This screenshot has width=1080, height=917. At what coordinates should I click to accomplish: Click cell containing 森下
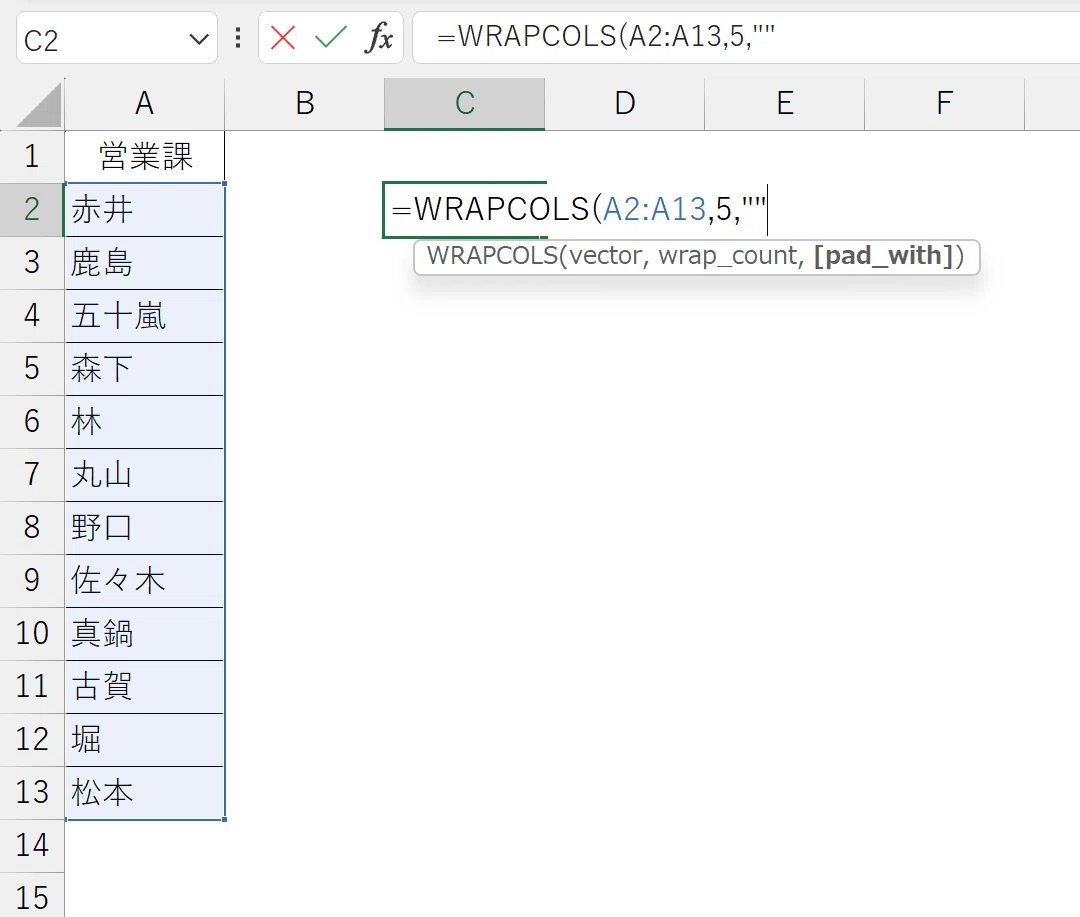(145, 369)
